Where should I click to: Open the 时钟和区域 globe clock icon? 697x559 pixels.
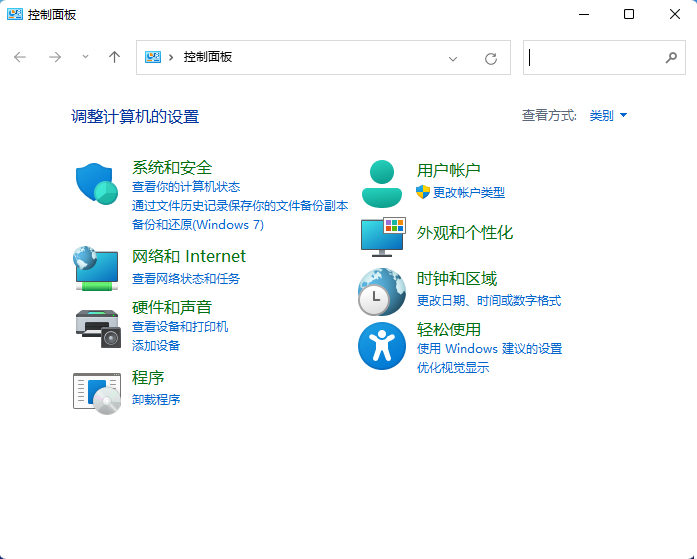(382, 291)
